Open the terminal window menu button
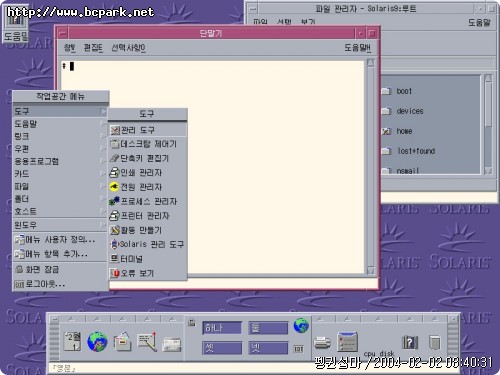 pos(62,33)
